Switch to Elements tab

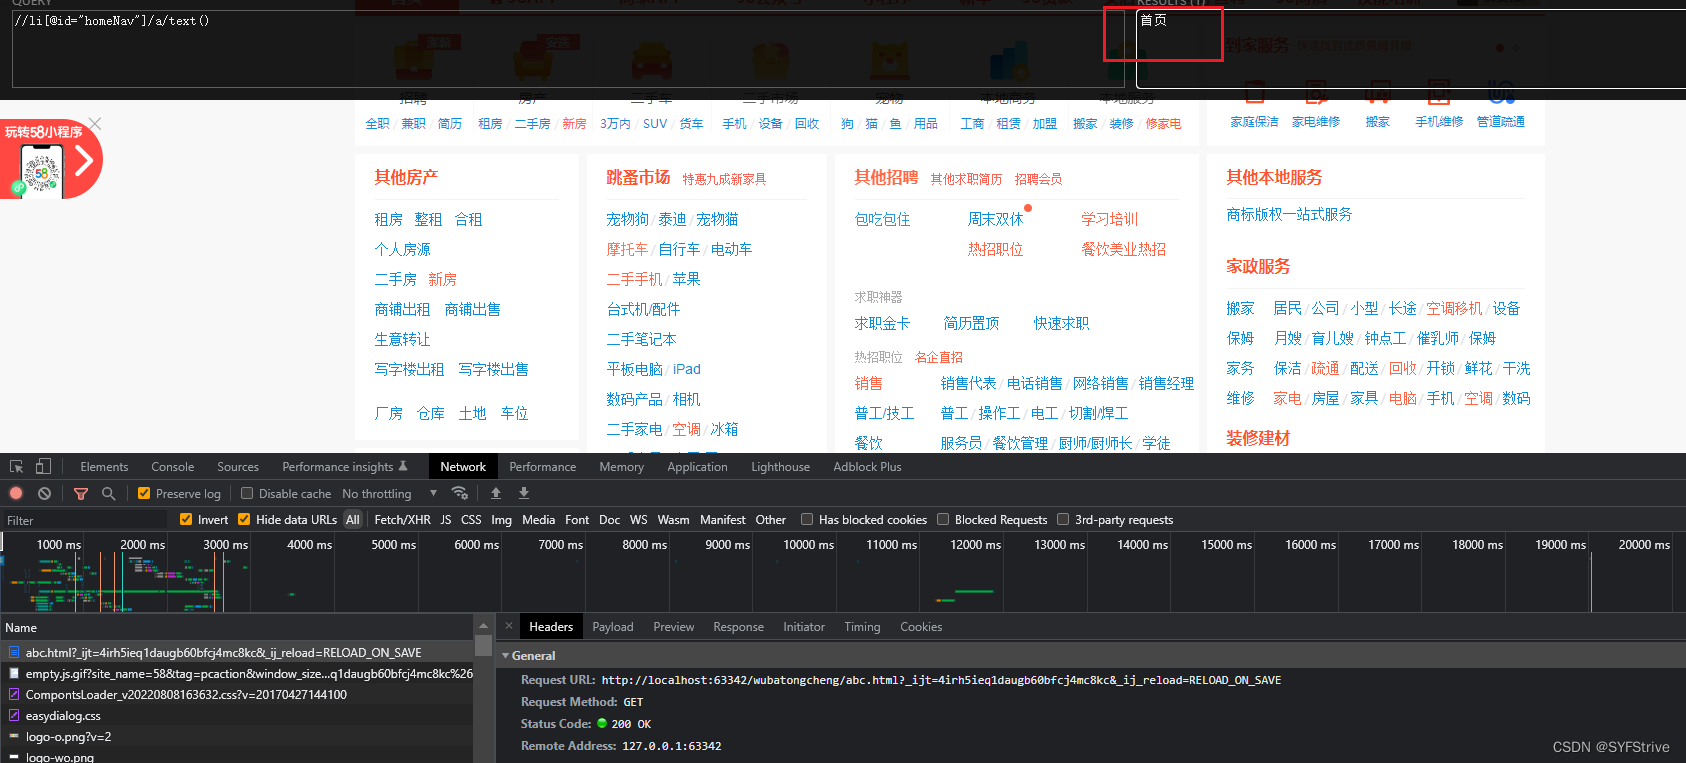(104, 467)
